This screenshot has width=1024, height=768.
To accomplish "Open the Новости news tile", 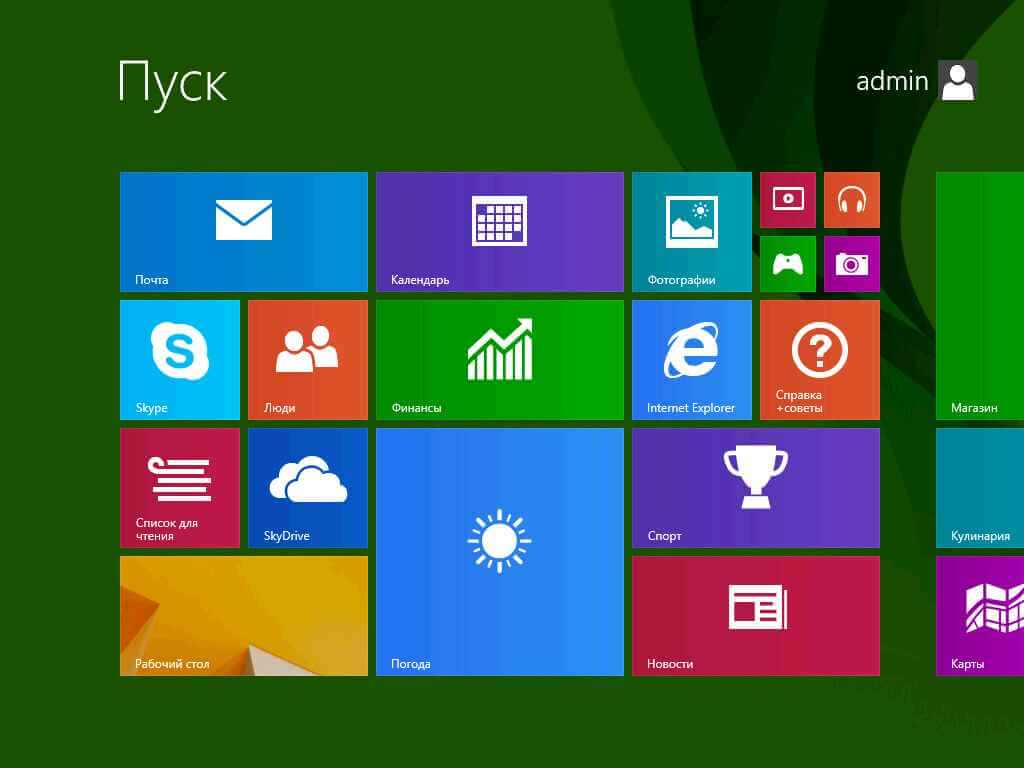I will [x=755, y=615].
